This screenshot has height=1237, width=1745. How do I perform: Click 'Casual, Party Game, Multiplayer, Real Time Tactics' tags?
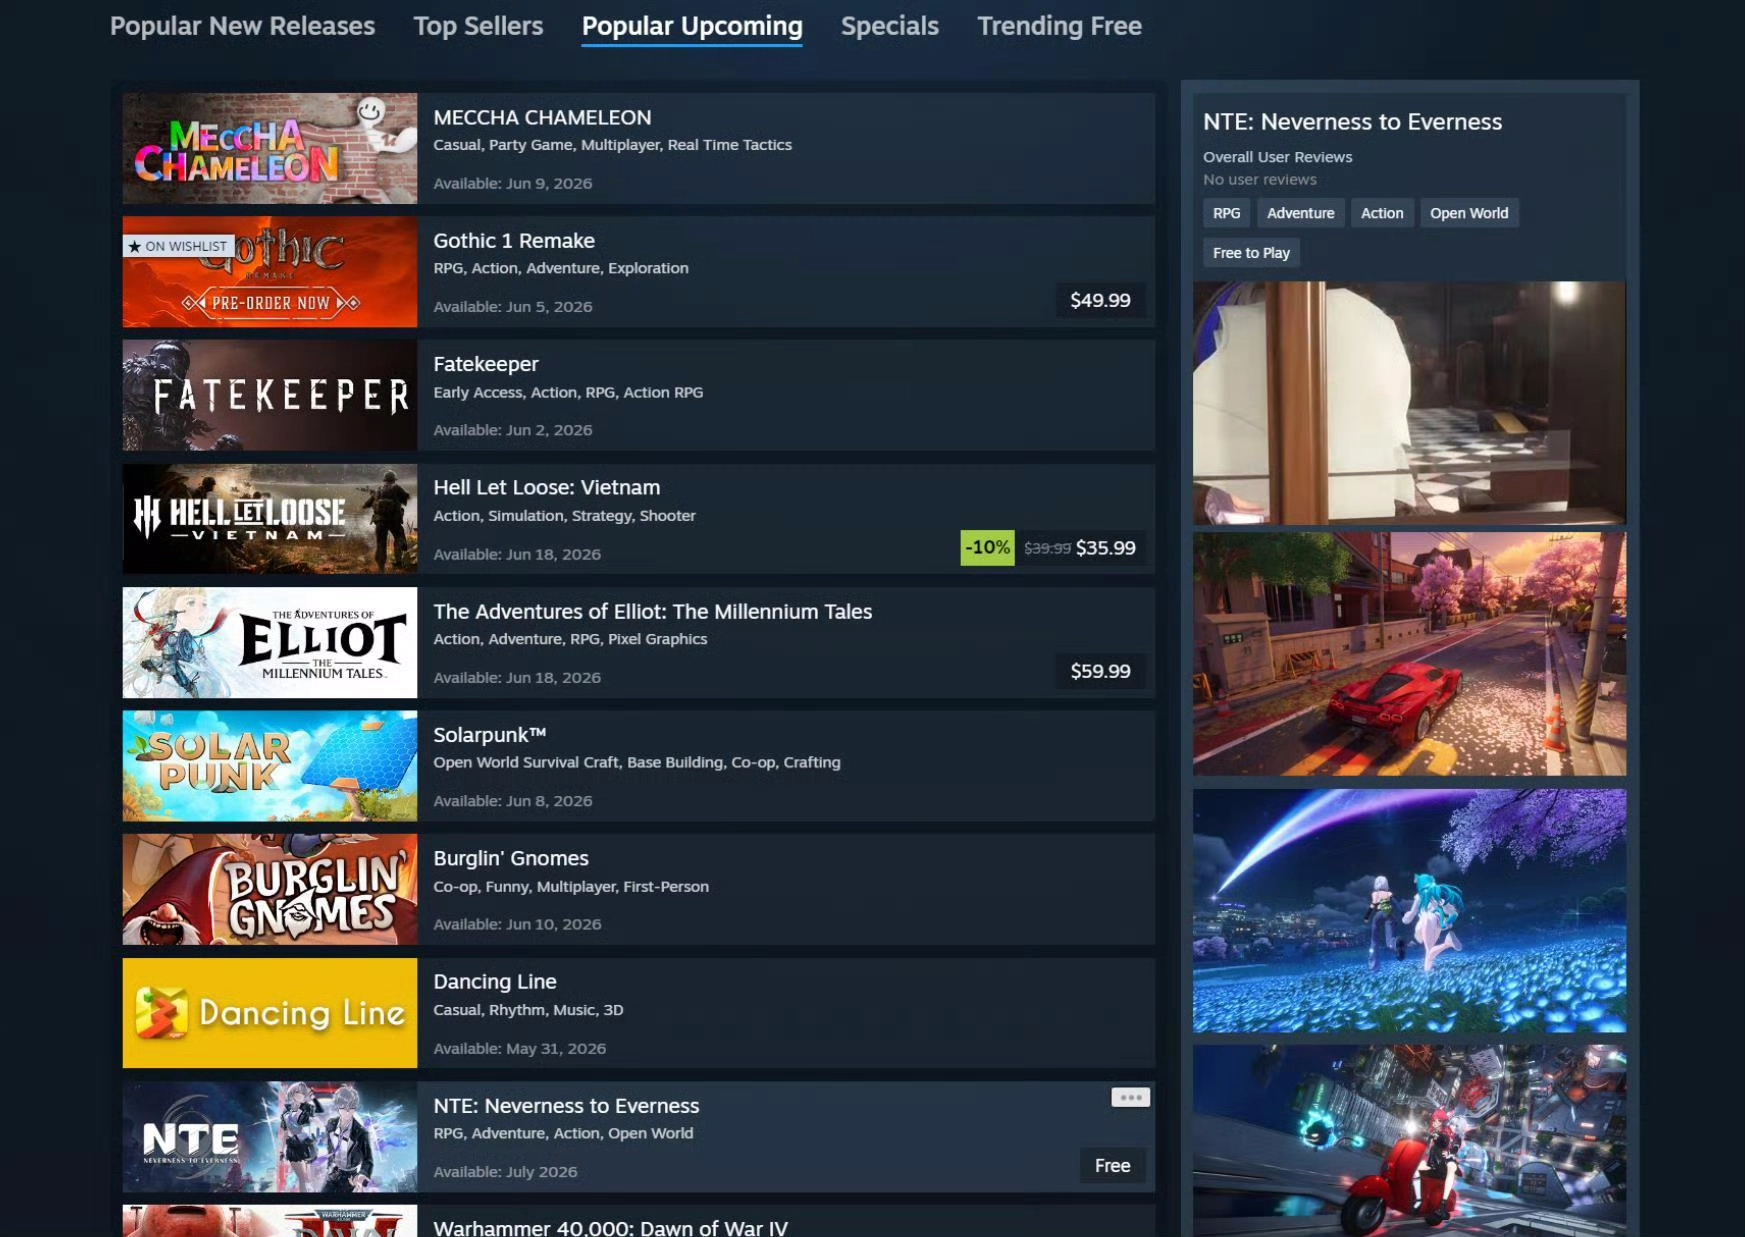point(612,145)
